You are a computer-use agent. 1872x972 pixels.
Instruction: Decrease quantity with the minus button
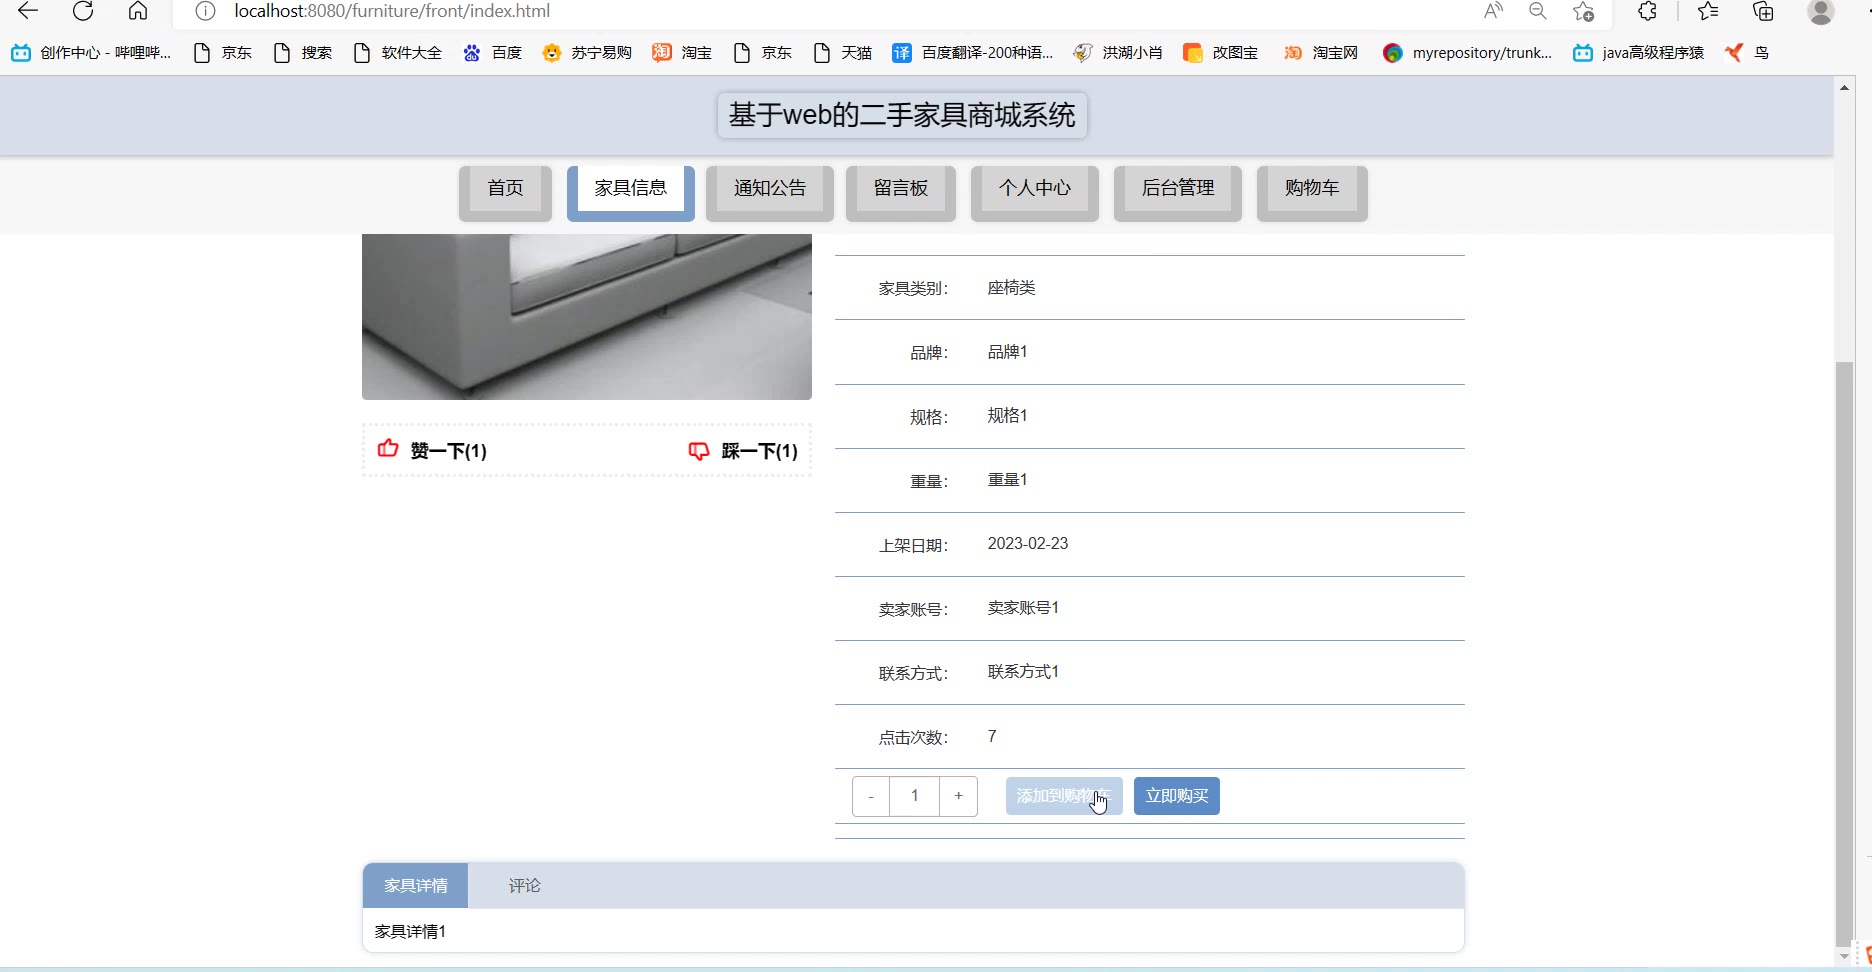point(871,796)
